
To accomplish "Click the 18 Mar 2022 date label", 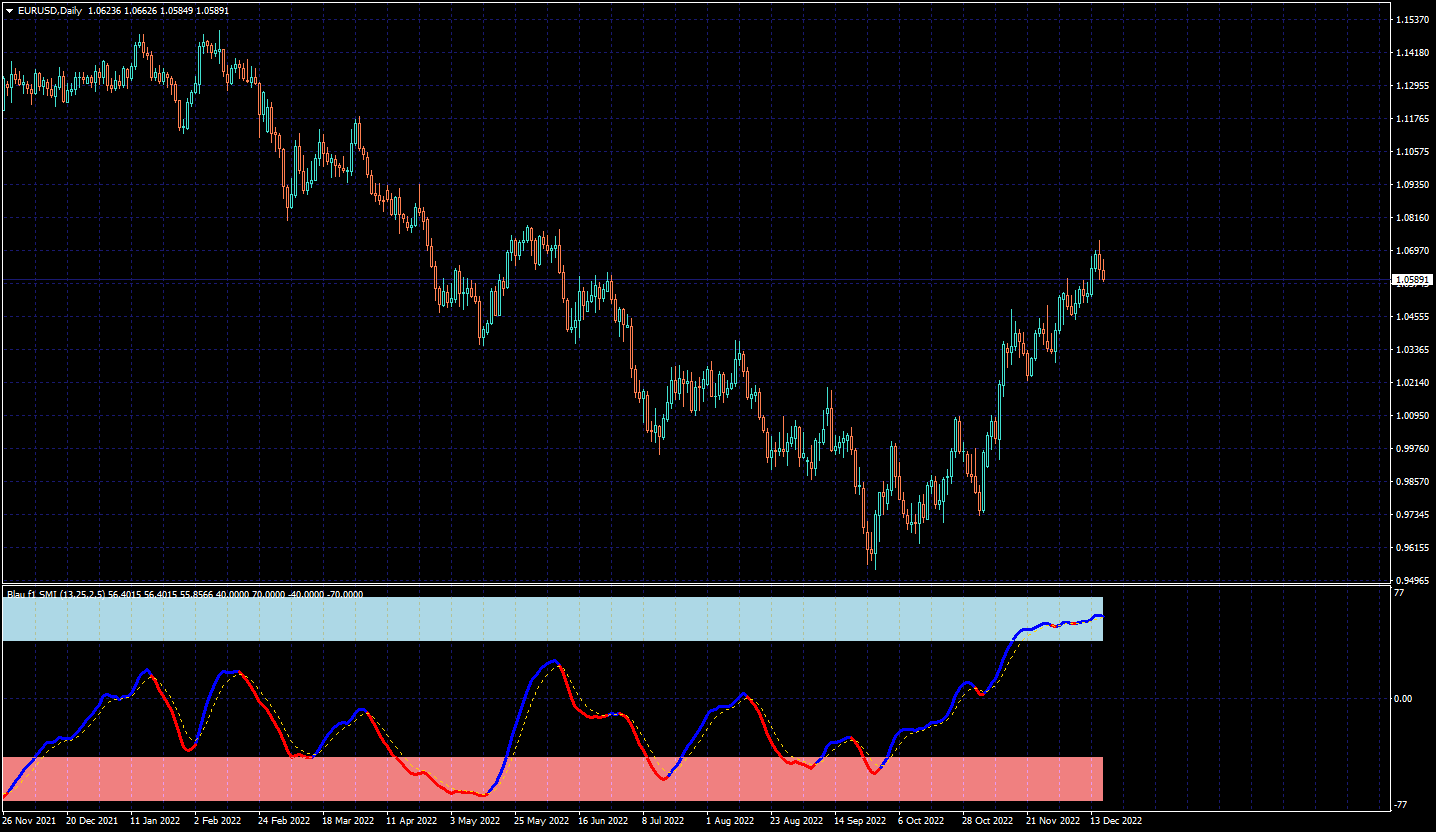I will pos(347,821).
